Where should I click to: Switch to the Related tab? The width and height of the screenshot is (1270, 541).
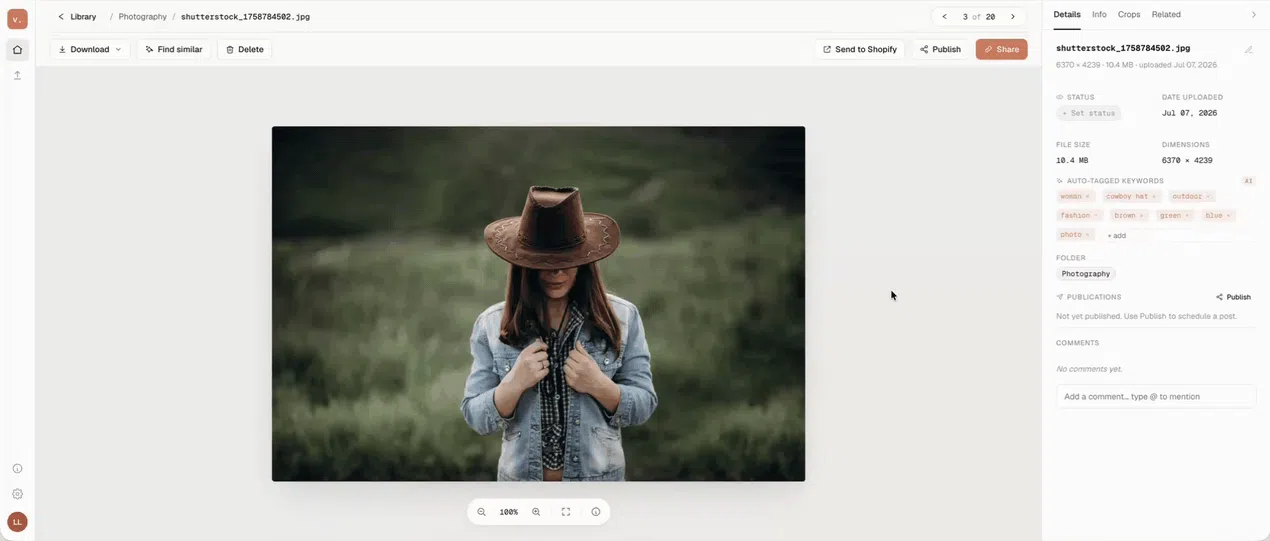click(1166, 15)
